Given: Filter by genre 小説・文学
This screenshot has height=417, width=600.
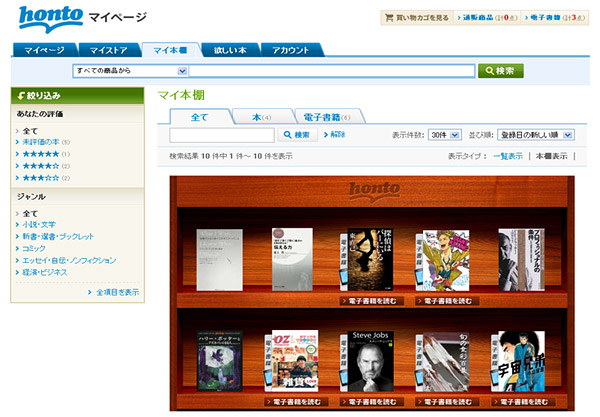Looking at the screenshot, I should [x=39, y=225].
